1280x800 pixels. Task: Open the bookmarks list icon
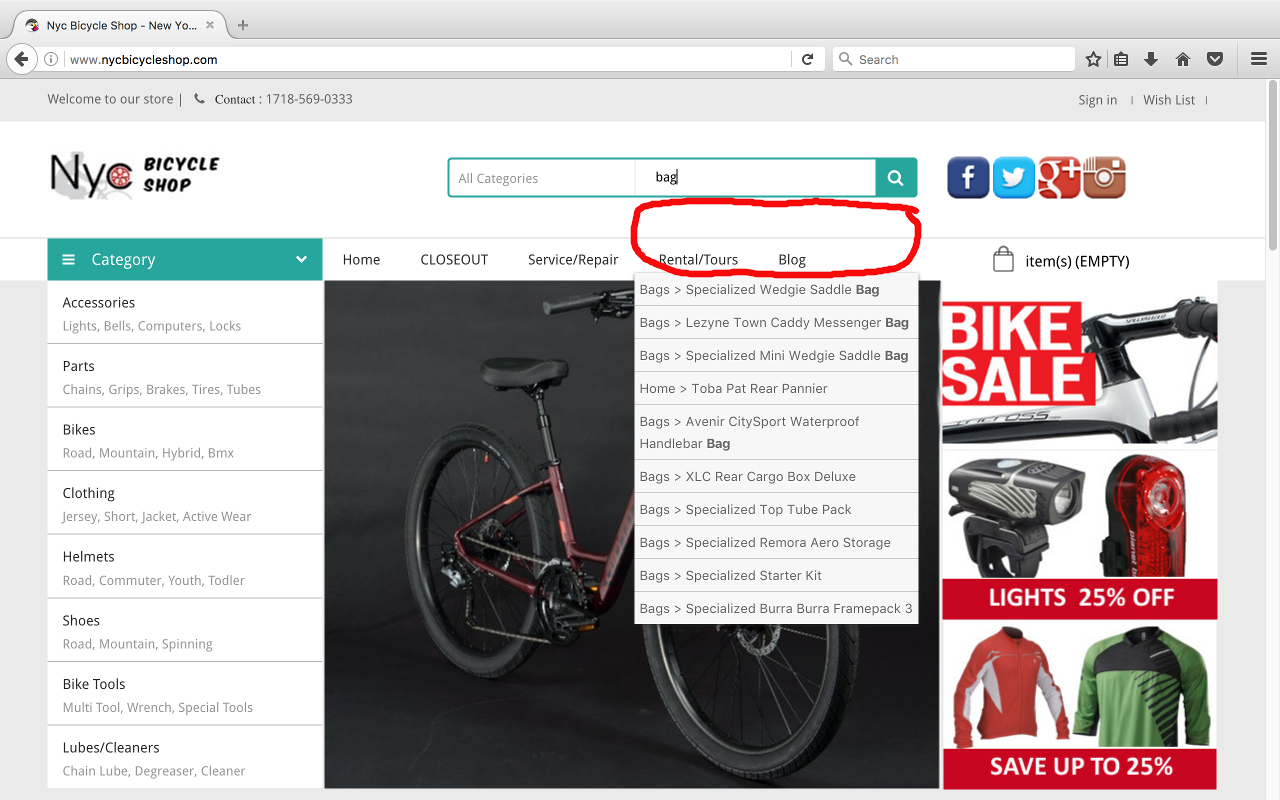coord(1121,60)
